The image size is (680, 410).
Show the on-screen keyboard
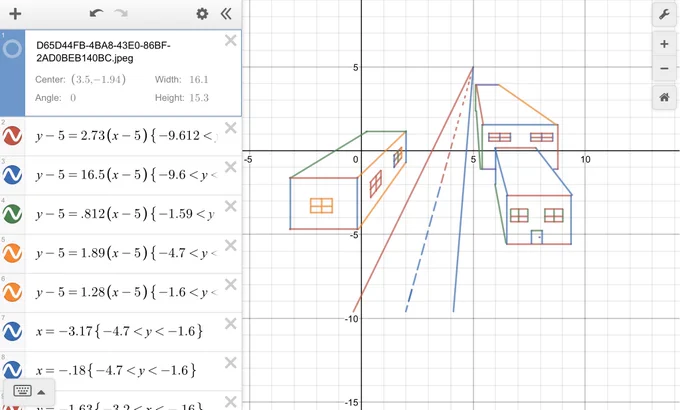pyautogui.click(x=22, y=391)
